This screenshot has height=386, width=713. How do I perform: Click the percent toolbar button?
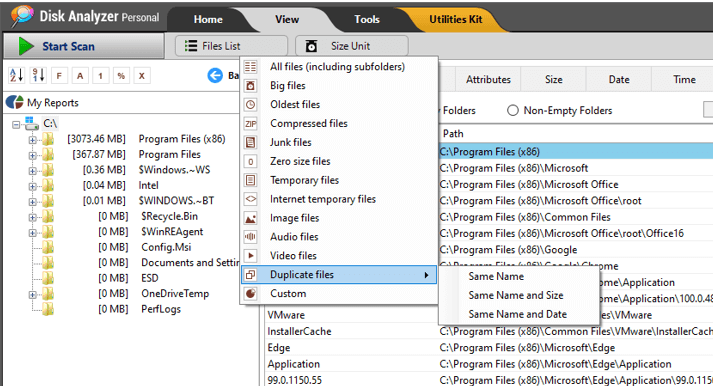coord(121,76)
